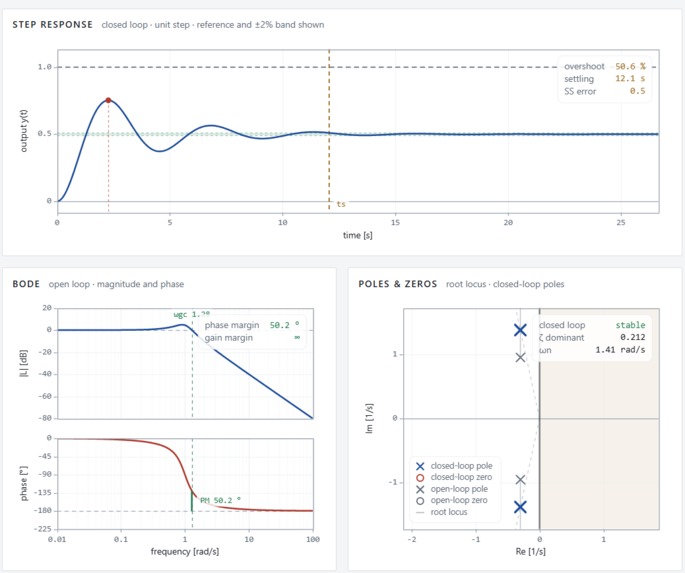Select the lower blue closed-loop pole marker
The height and width of the screenshot is (573, 685).
[520, 507]
